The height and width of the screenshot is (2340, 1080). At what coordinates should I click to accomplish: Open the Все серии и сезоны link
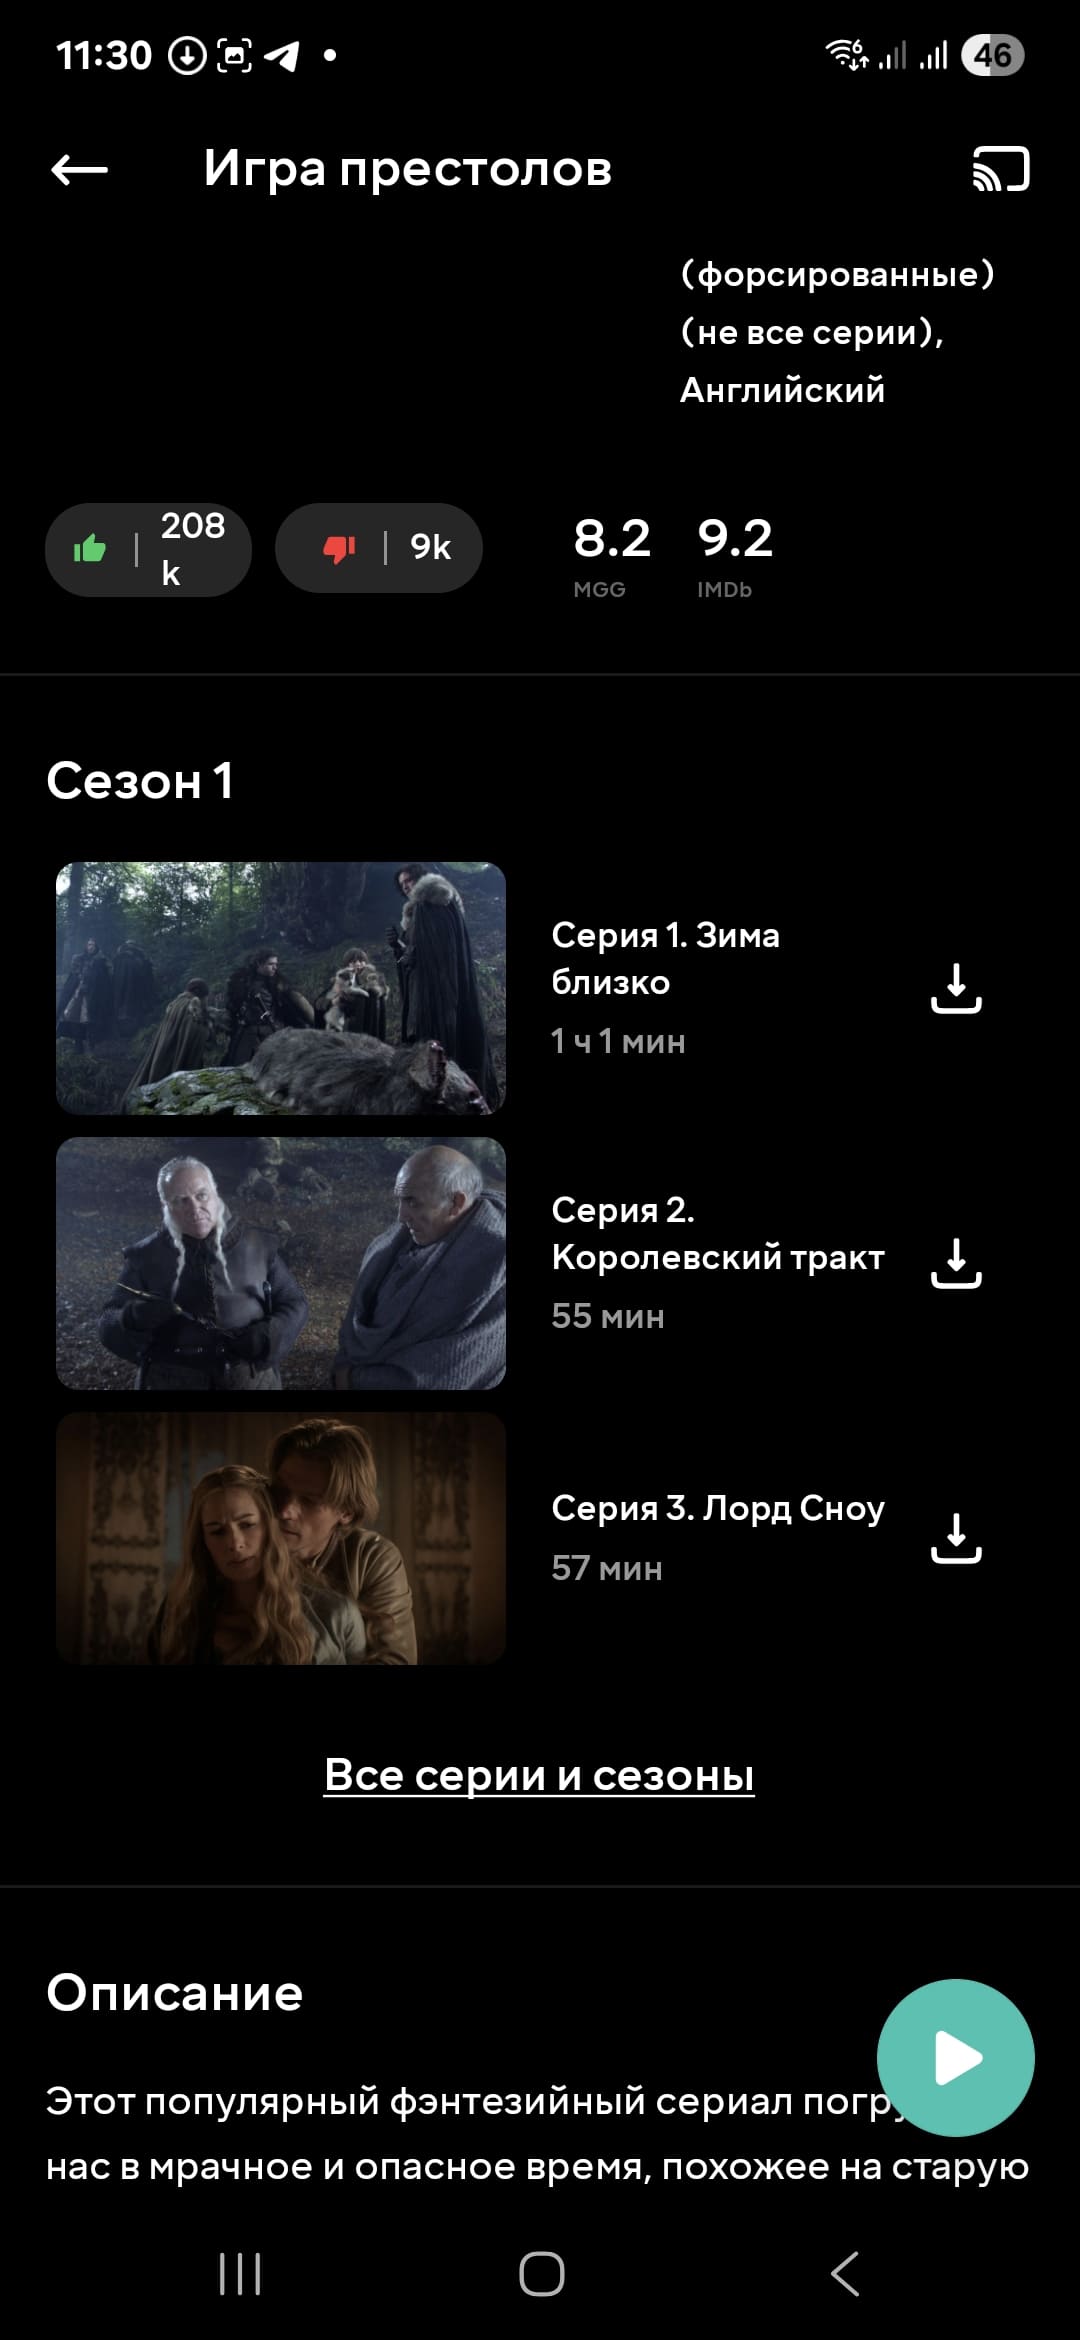(x=539, y=1775)
